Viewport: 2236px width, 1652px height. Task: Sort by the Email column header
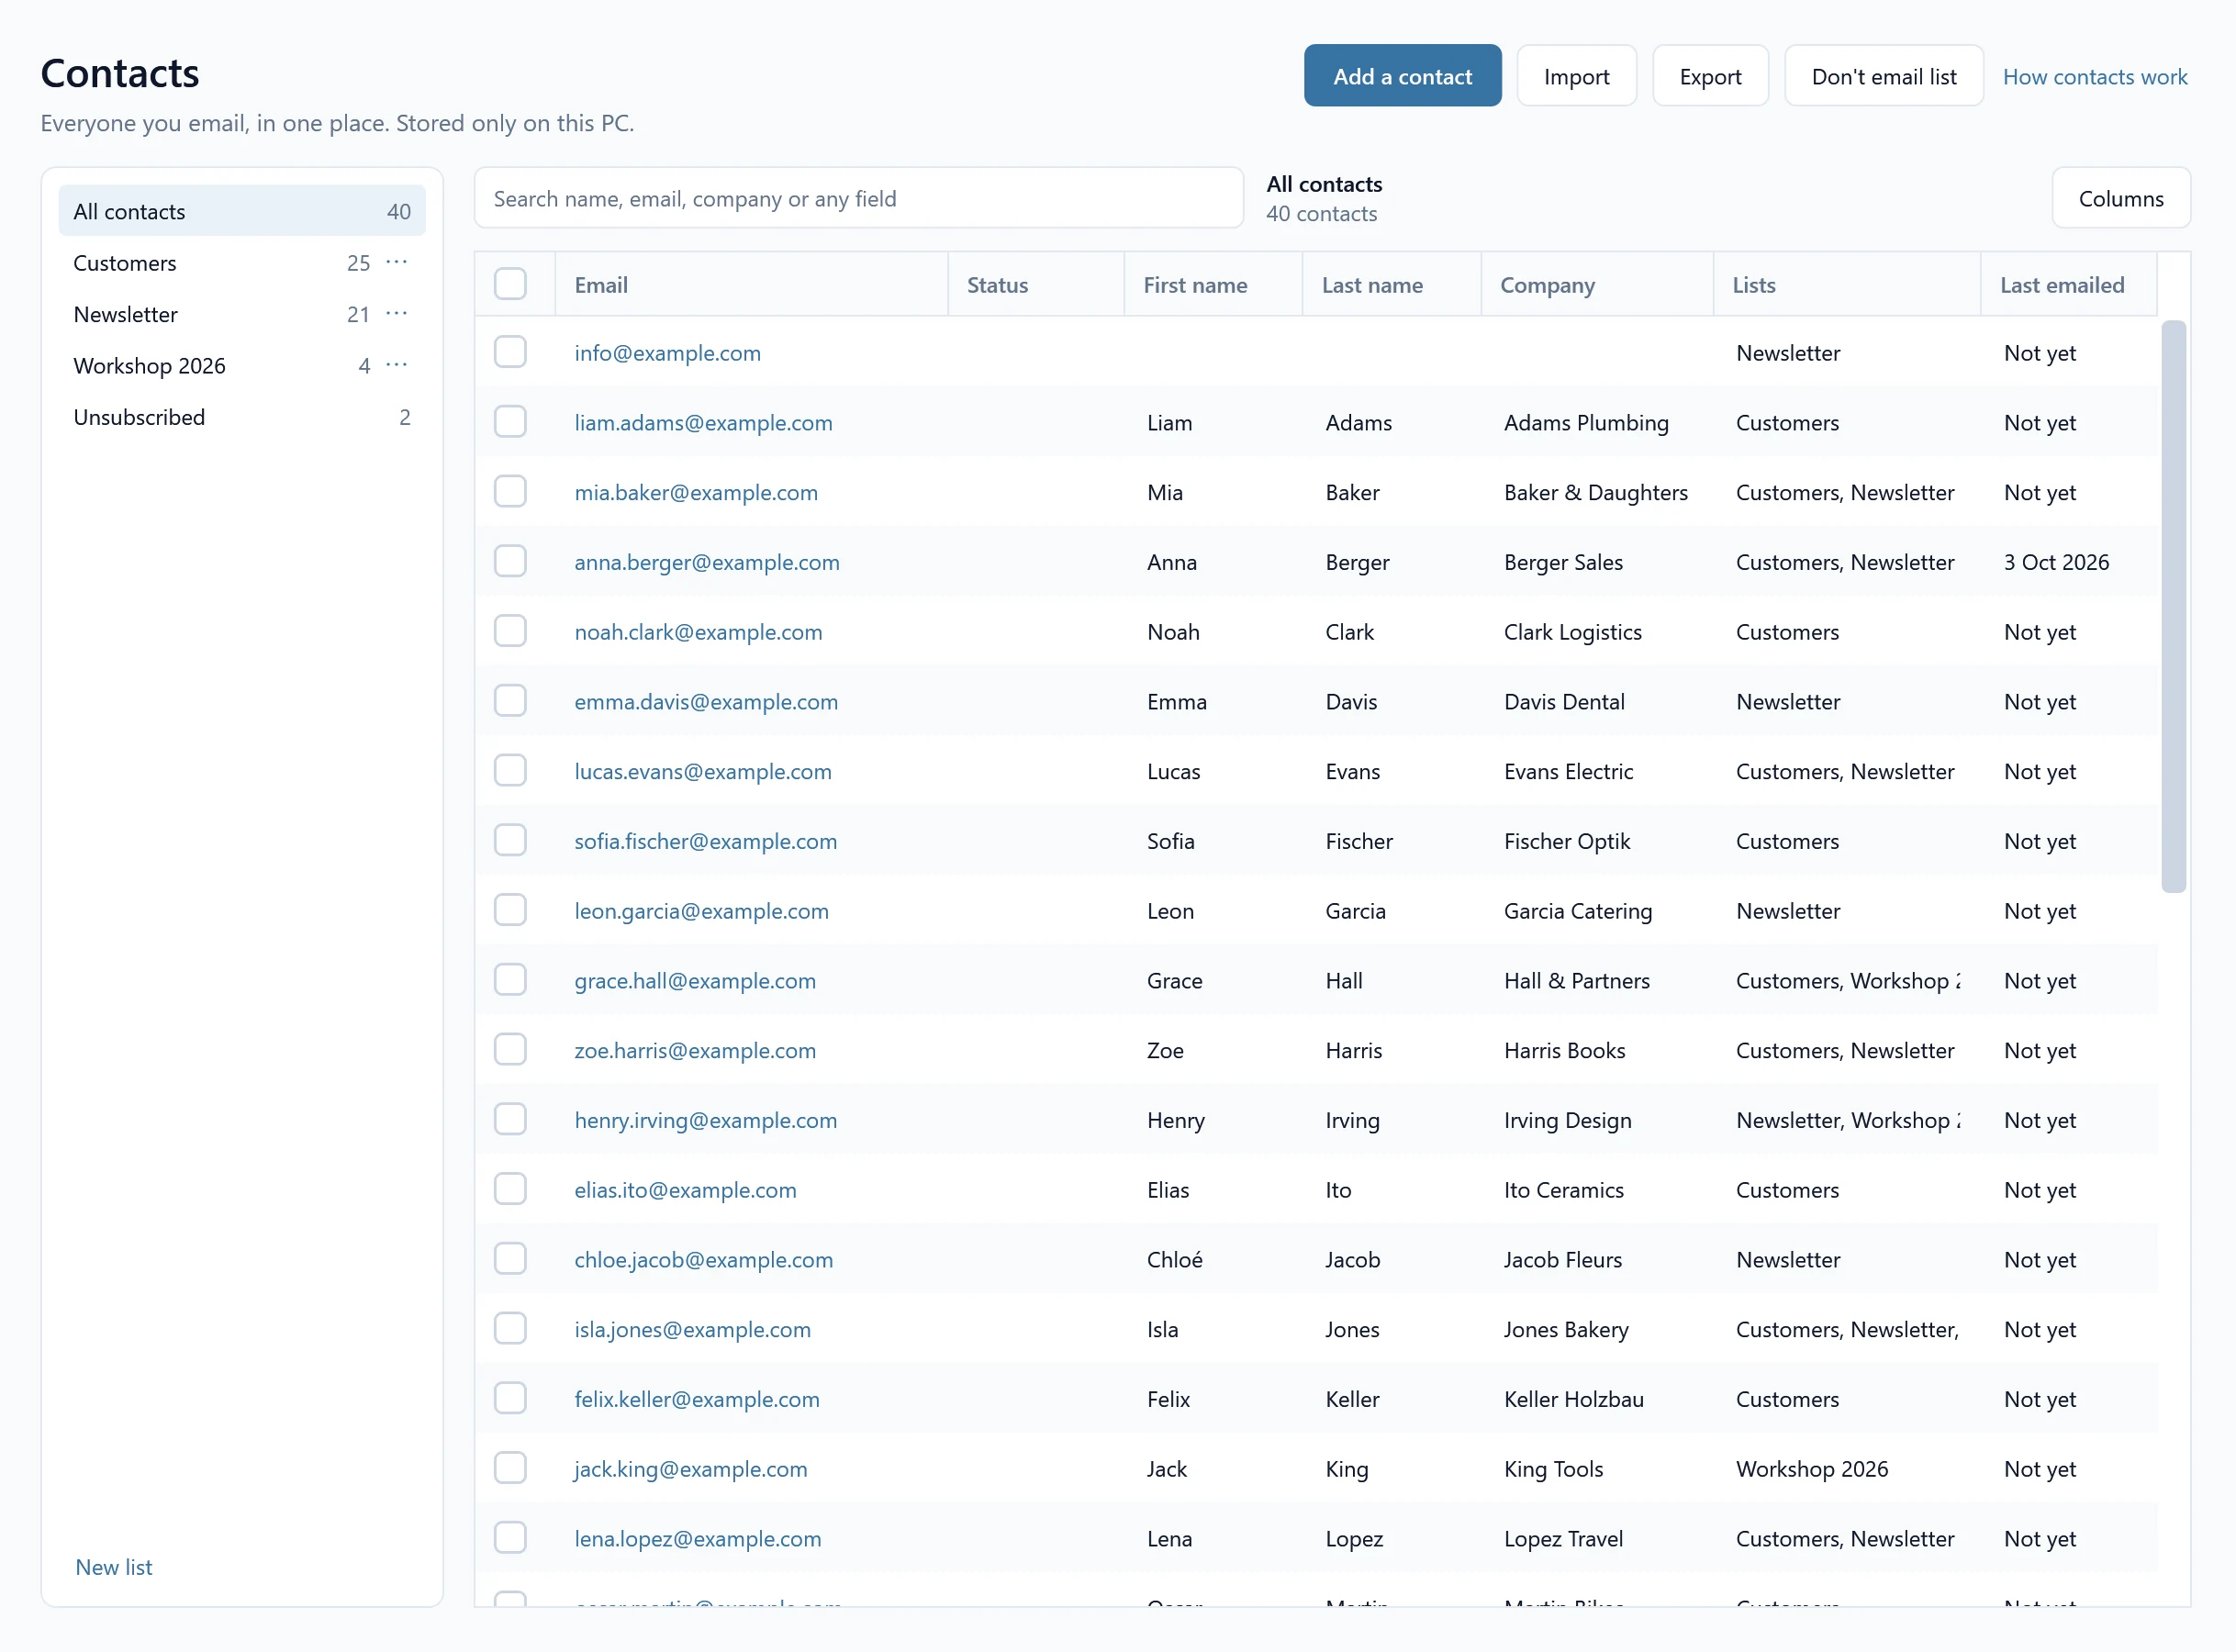(x=750, y=285)
